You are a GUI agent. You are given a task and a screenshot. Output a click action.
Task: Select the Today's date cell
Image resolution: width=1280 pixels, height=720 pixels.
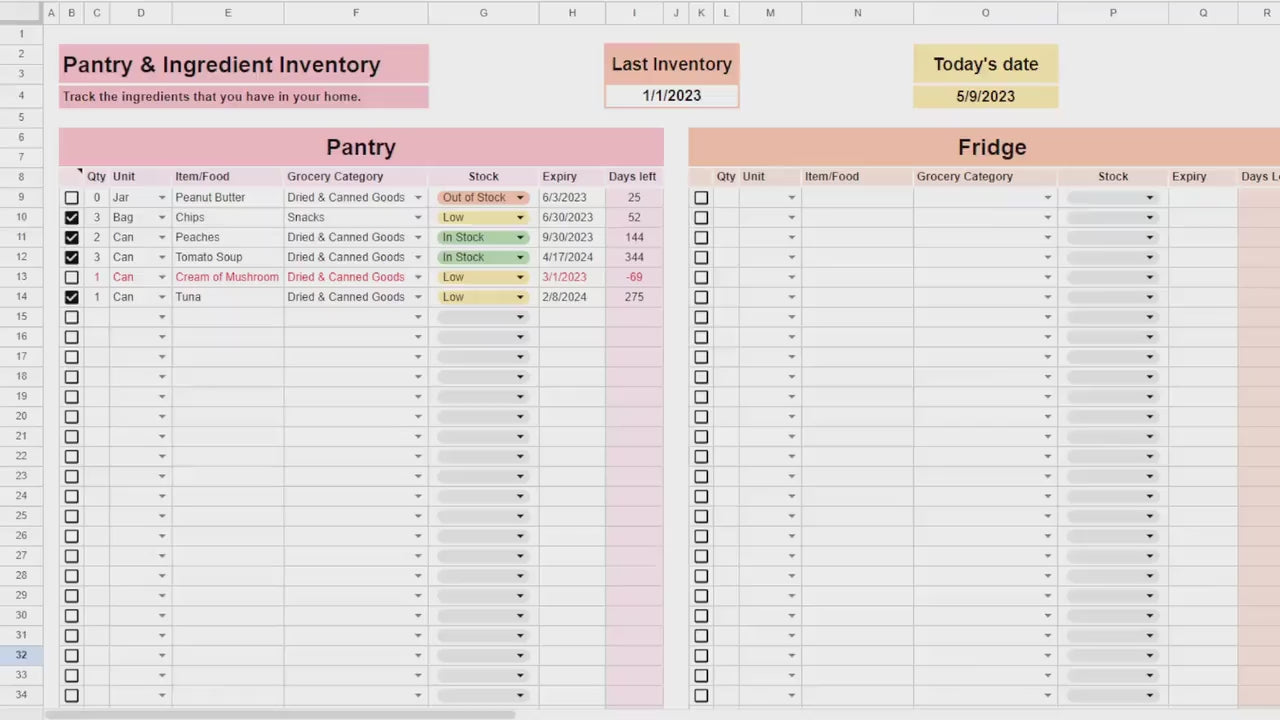click(985, 96)
